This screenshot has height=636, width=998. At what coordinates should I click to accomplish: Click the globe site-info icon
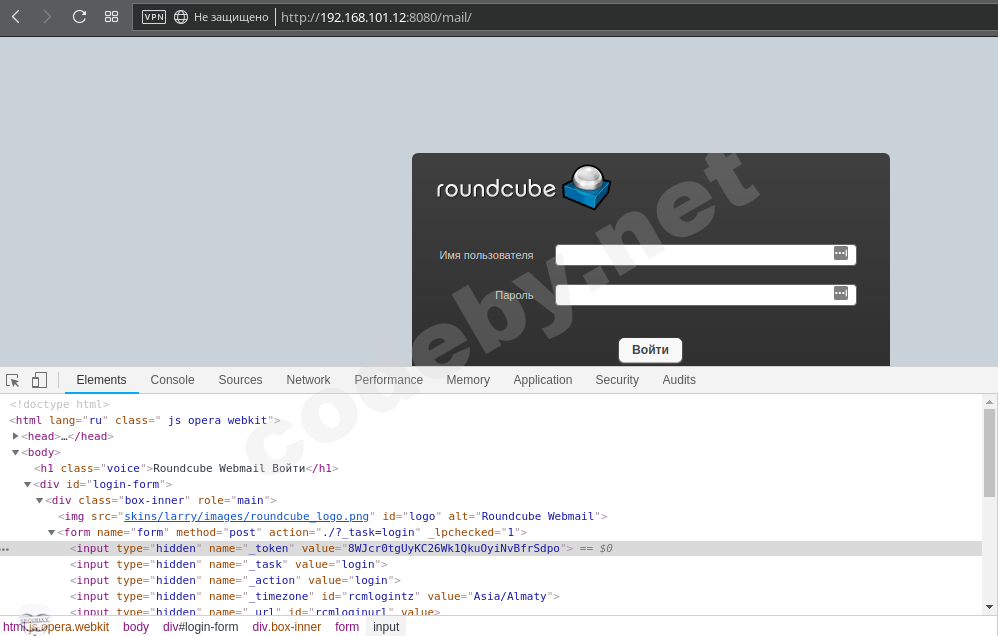pyautogui.click(x=181, y=17)
